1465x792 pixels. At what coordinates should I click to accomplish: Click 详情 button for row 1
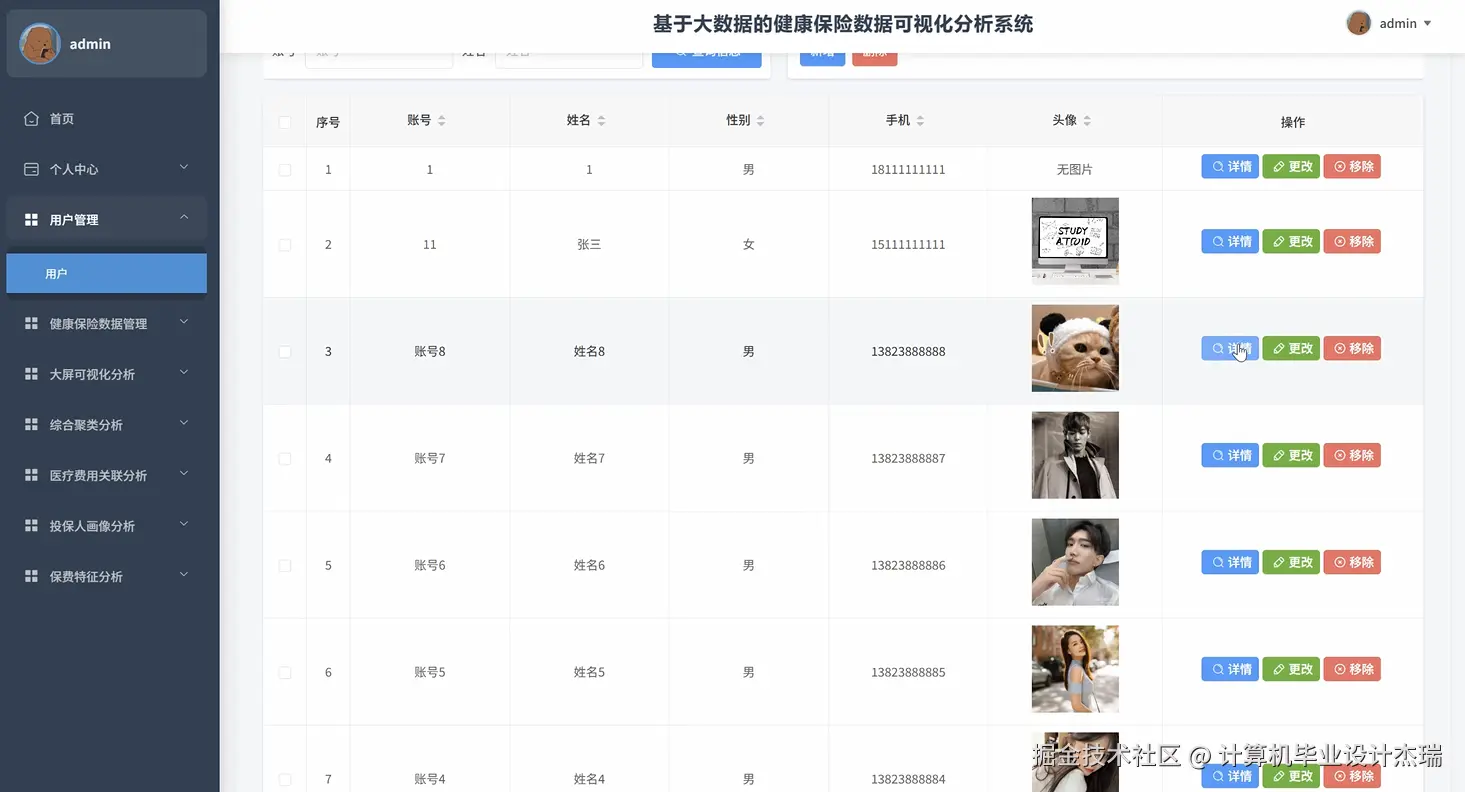[1230, 167]
